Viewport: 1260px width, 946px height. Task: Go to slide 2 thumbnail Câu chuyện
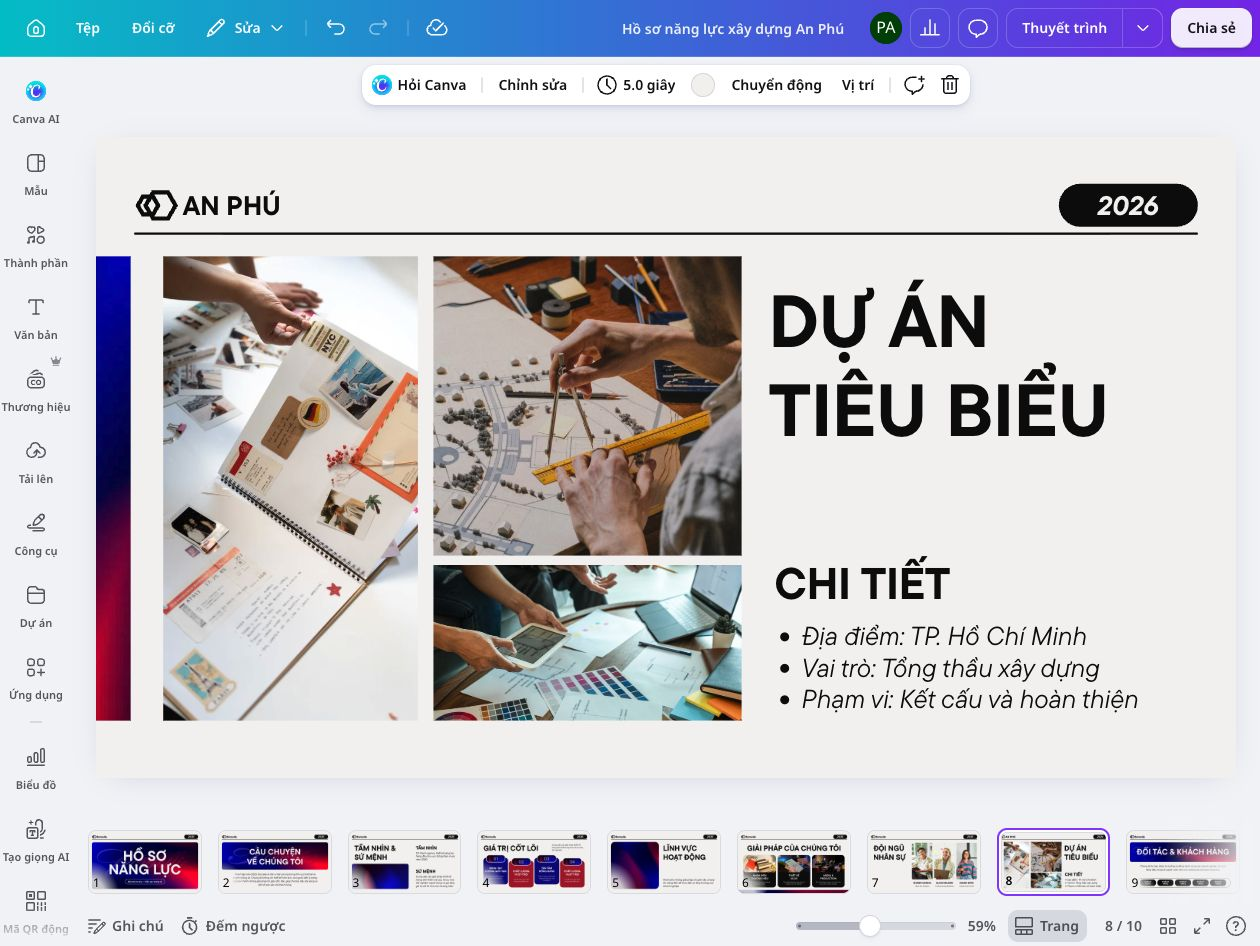pyautogui.click(x=274, y=861)
